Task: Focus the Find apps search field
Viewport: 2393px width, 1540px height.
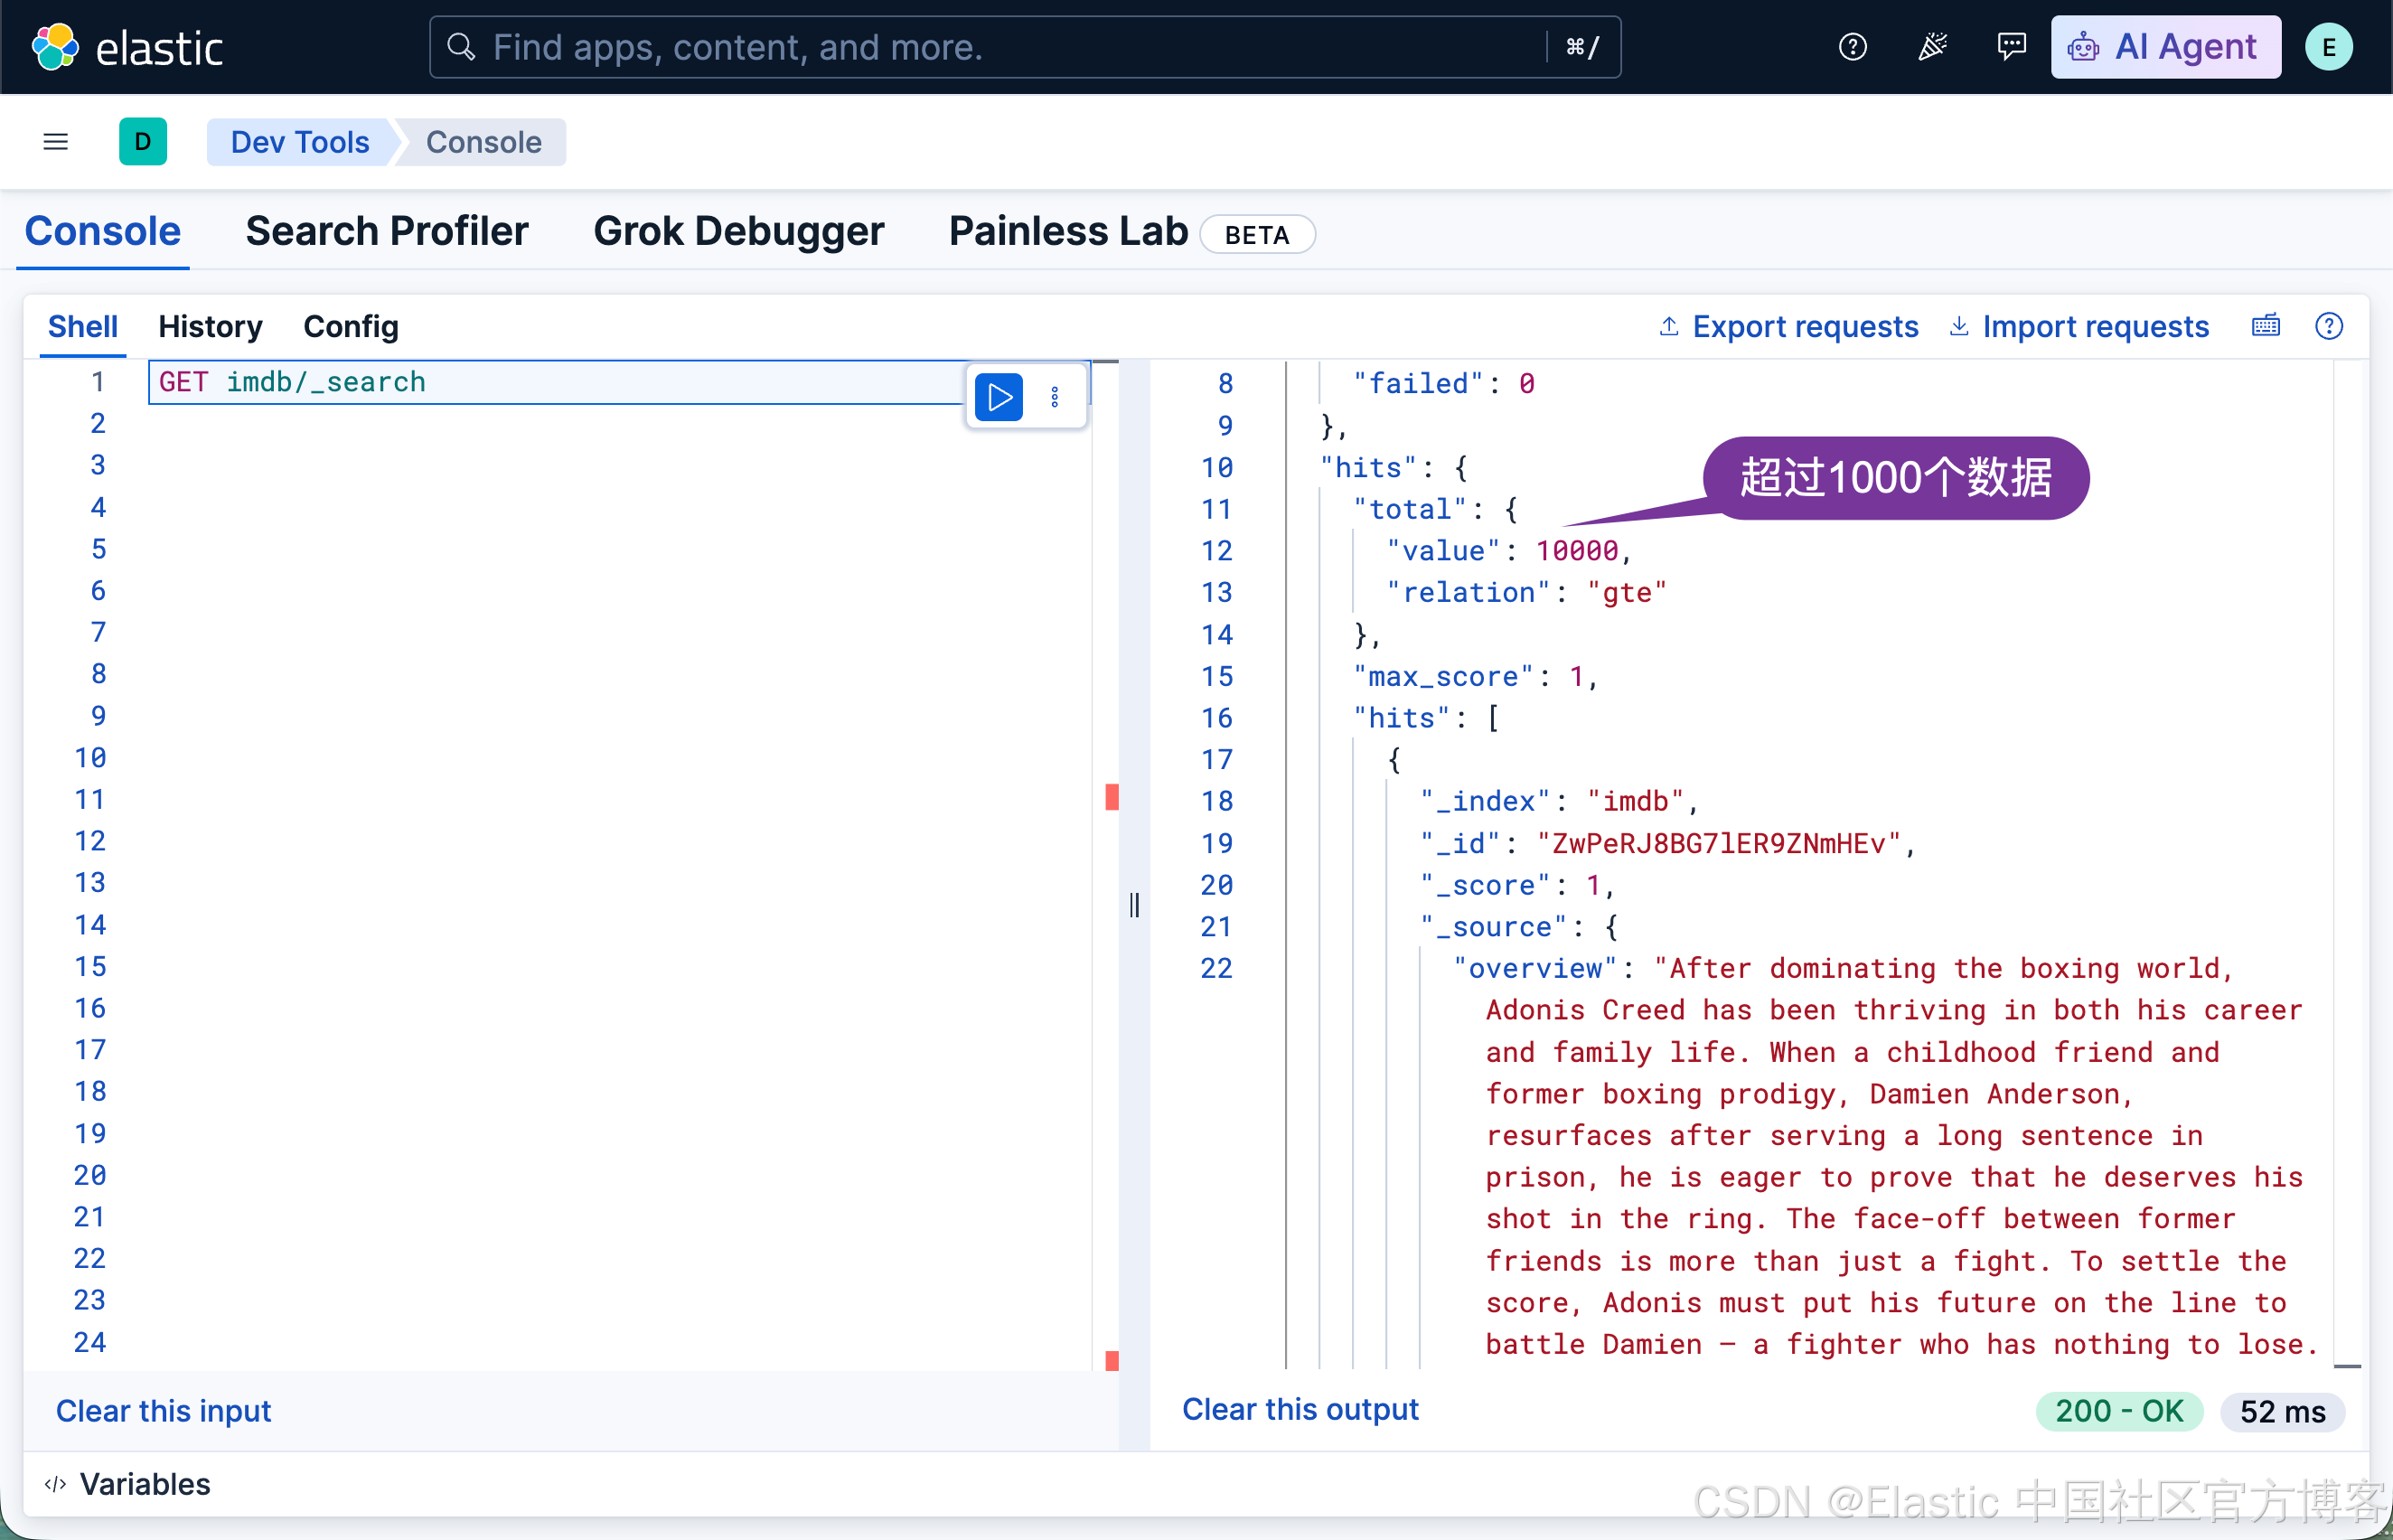Action: tap(1025, 47)
